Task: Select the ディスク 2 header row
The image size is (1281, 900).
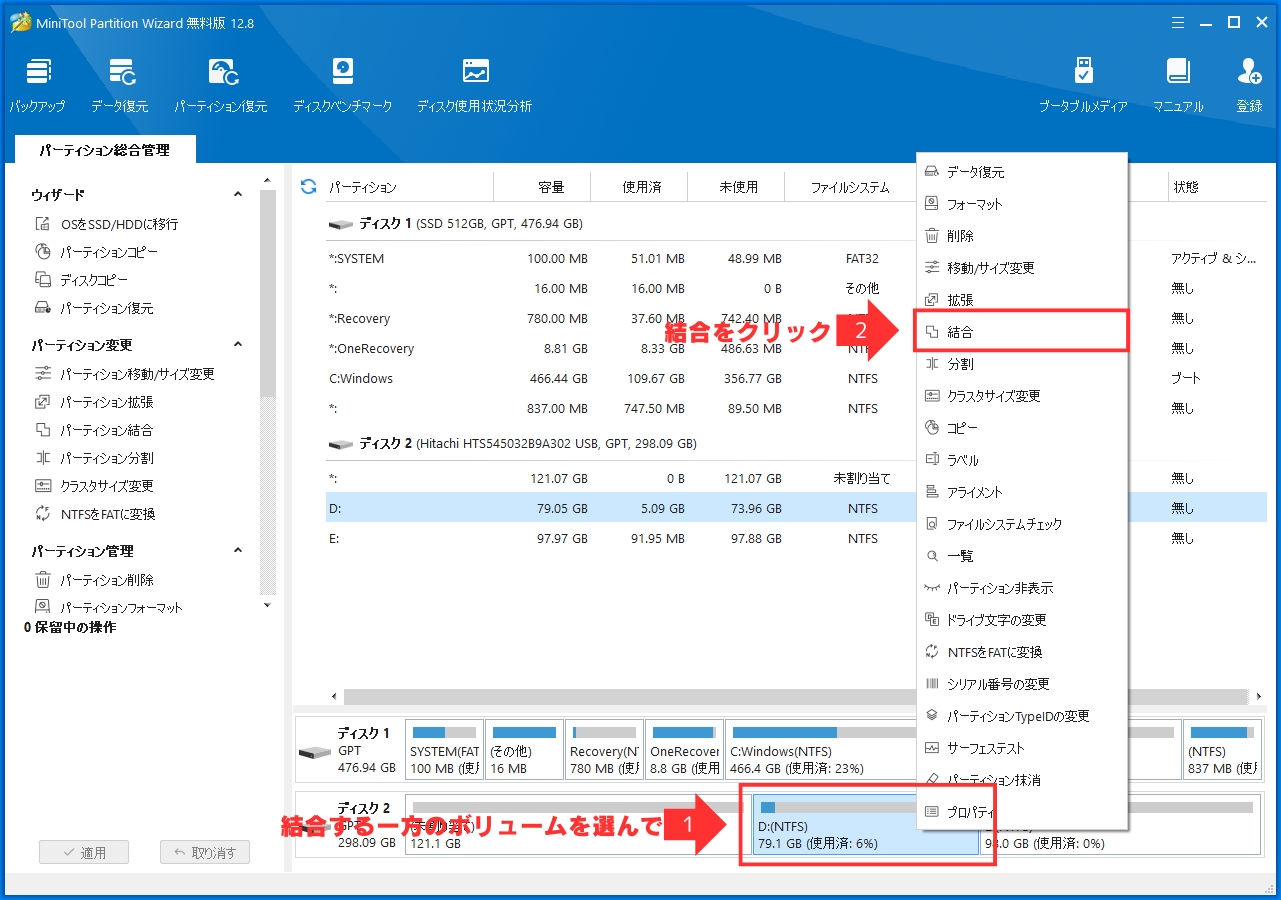Action: (620, 443)
